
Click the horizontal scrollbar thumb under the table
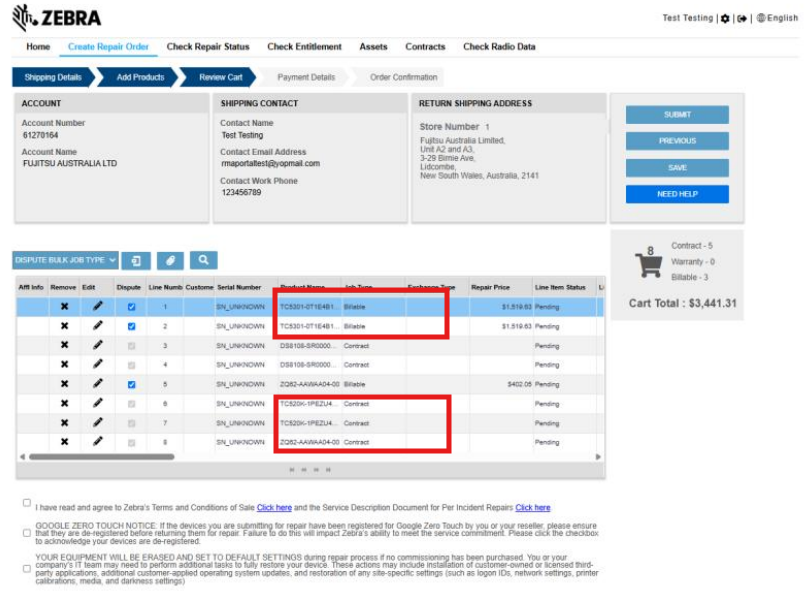coord(102,457)
